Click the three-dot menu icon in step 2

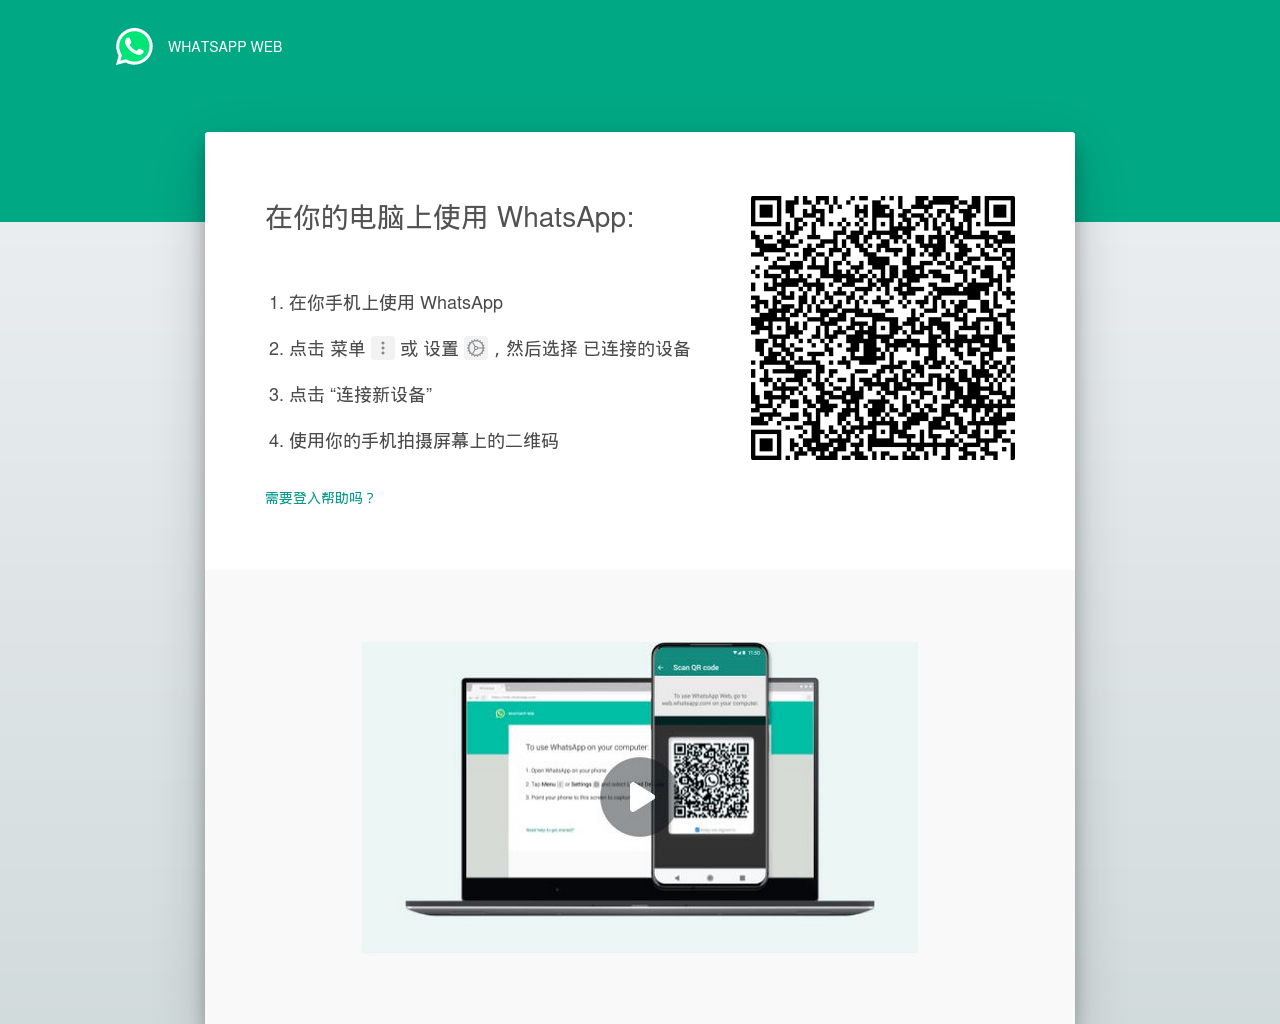tap(383, 348)
